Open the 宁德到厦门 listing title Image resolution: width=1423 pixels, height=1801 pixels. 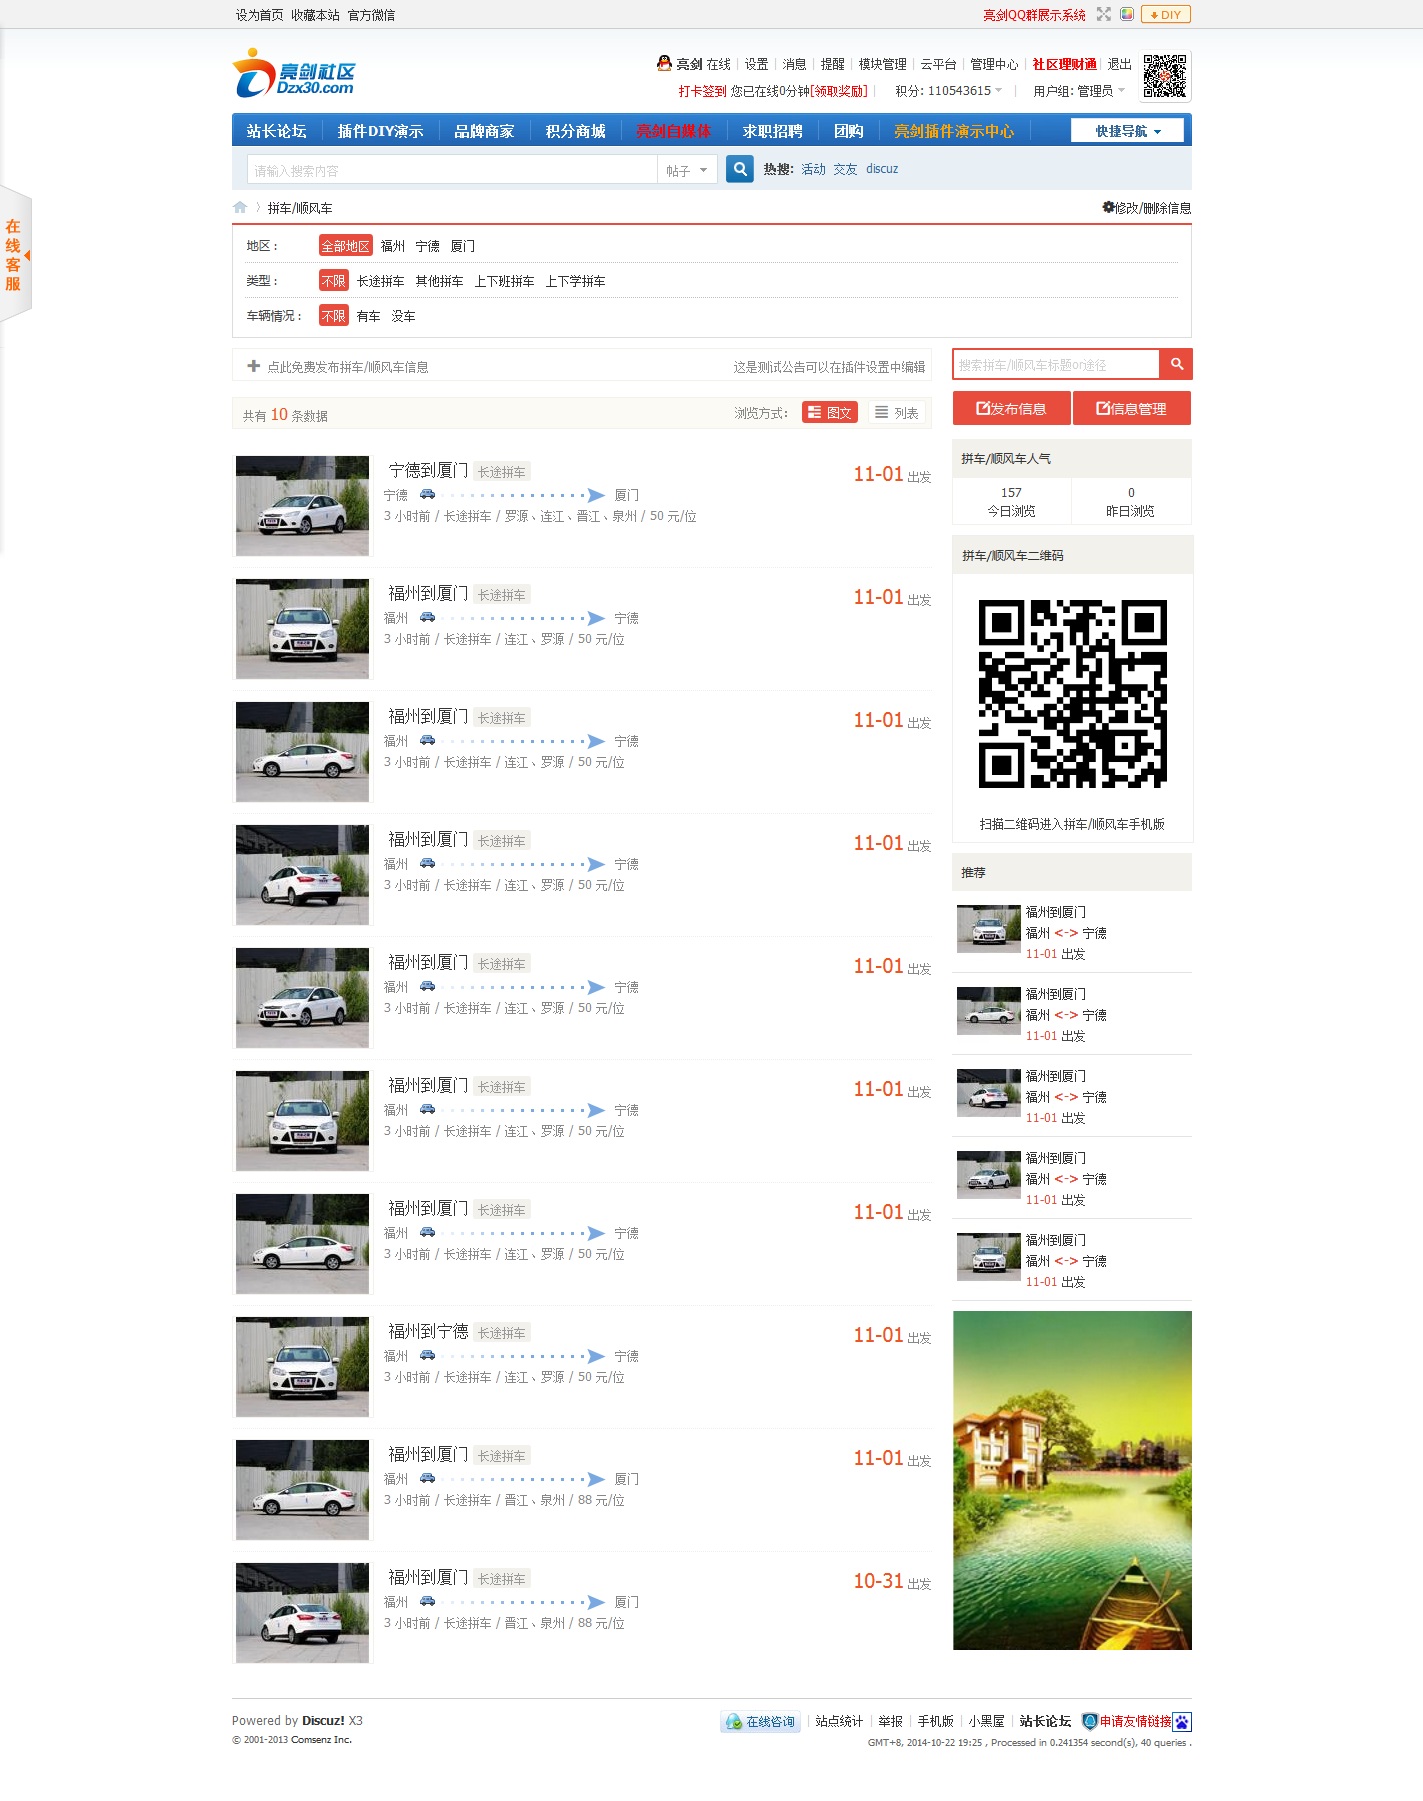pyautogui.click(x=428, y=470)
